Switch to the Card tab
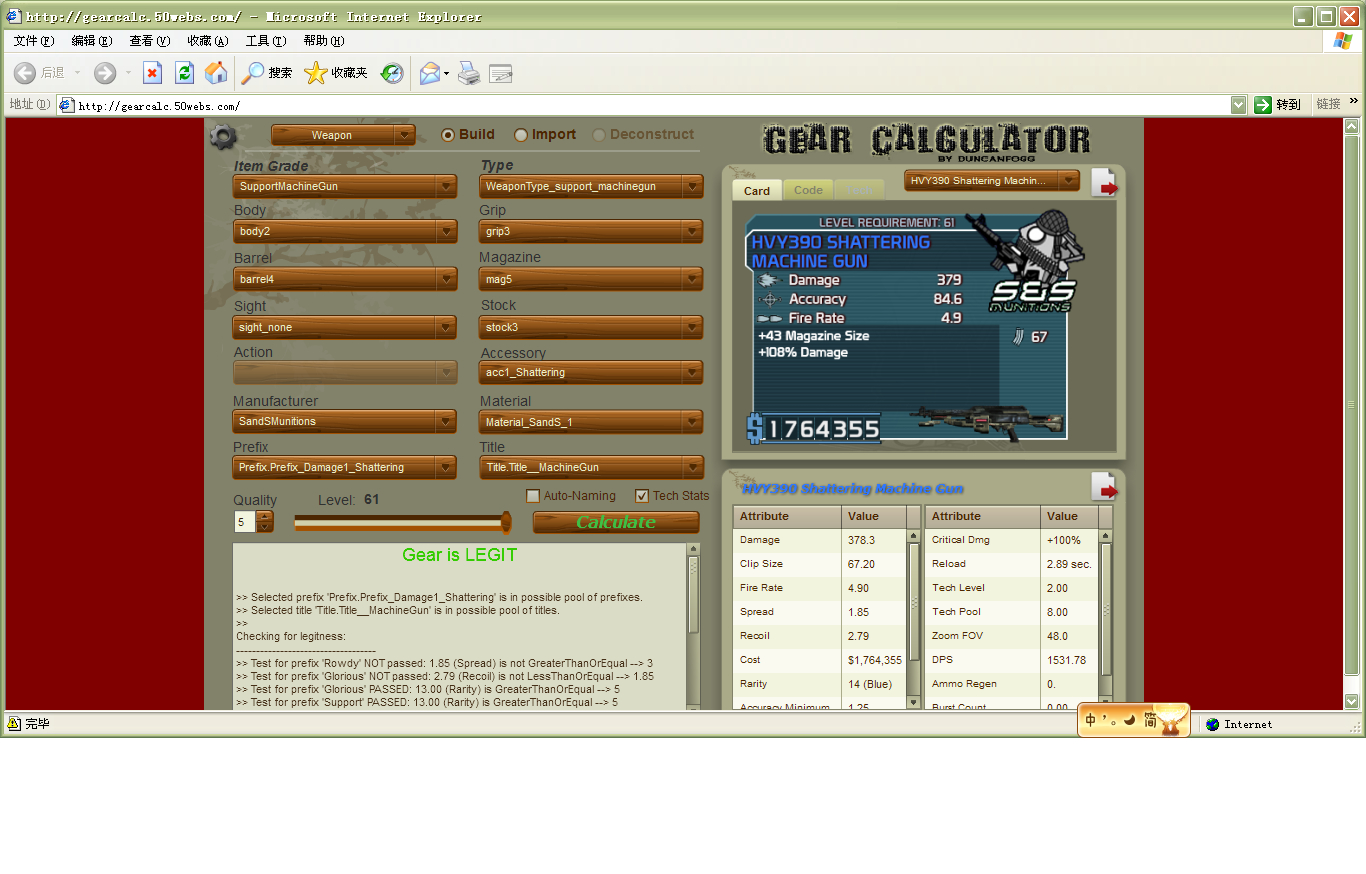Image resolution: width=1366 pixels, height=874 pixels. pyautogui.click(x=757, y=190)
